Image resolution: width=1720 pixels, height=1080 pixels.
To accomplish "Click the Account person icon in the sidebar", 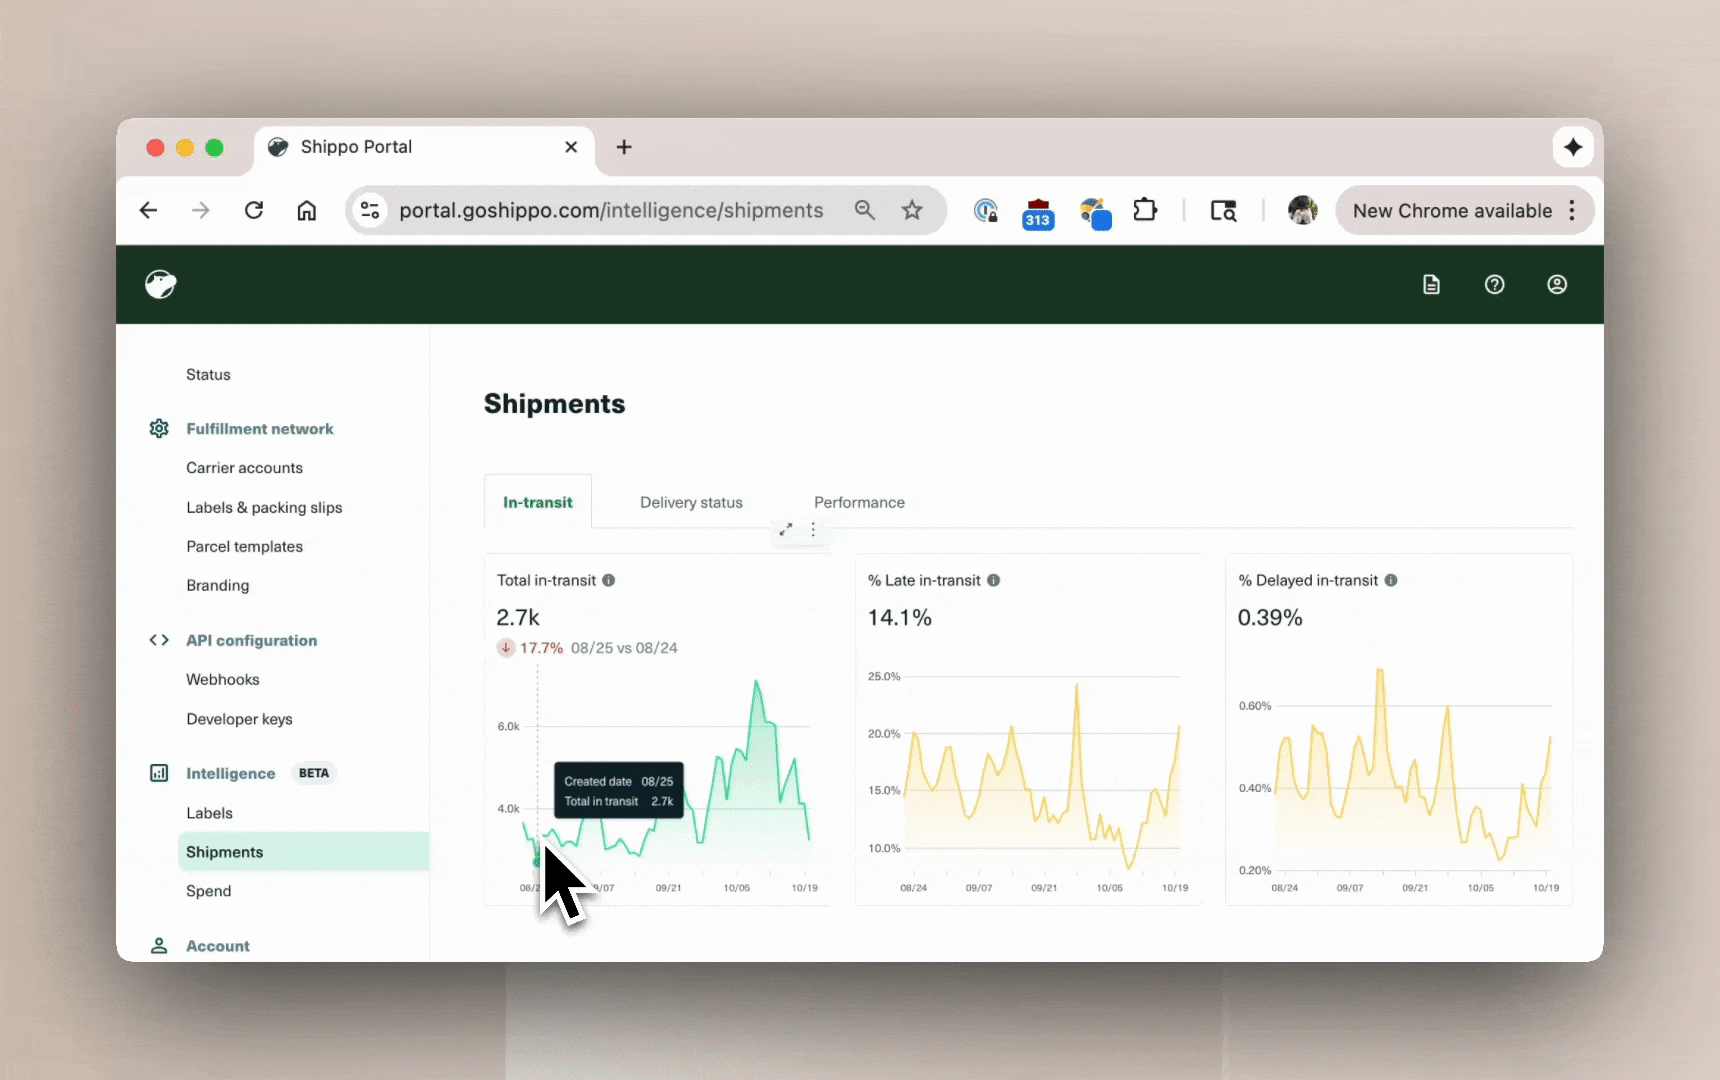I will coord(159,946).
